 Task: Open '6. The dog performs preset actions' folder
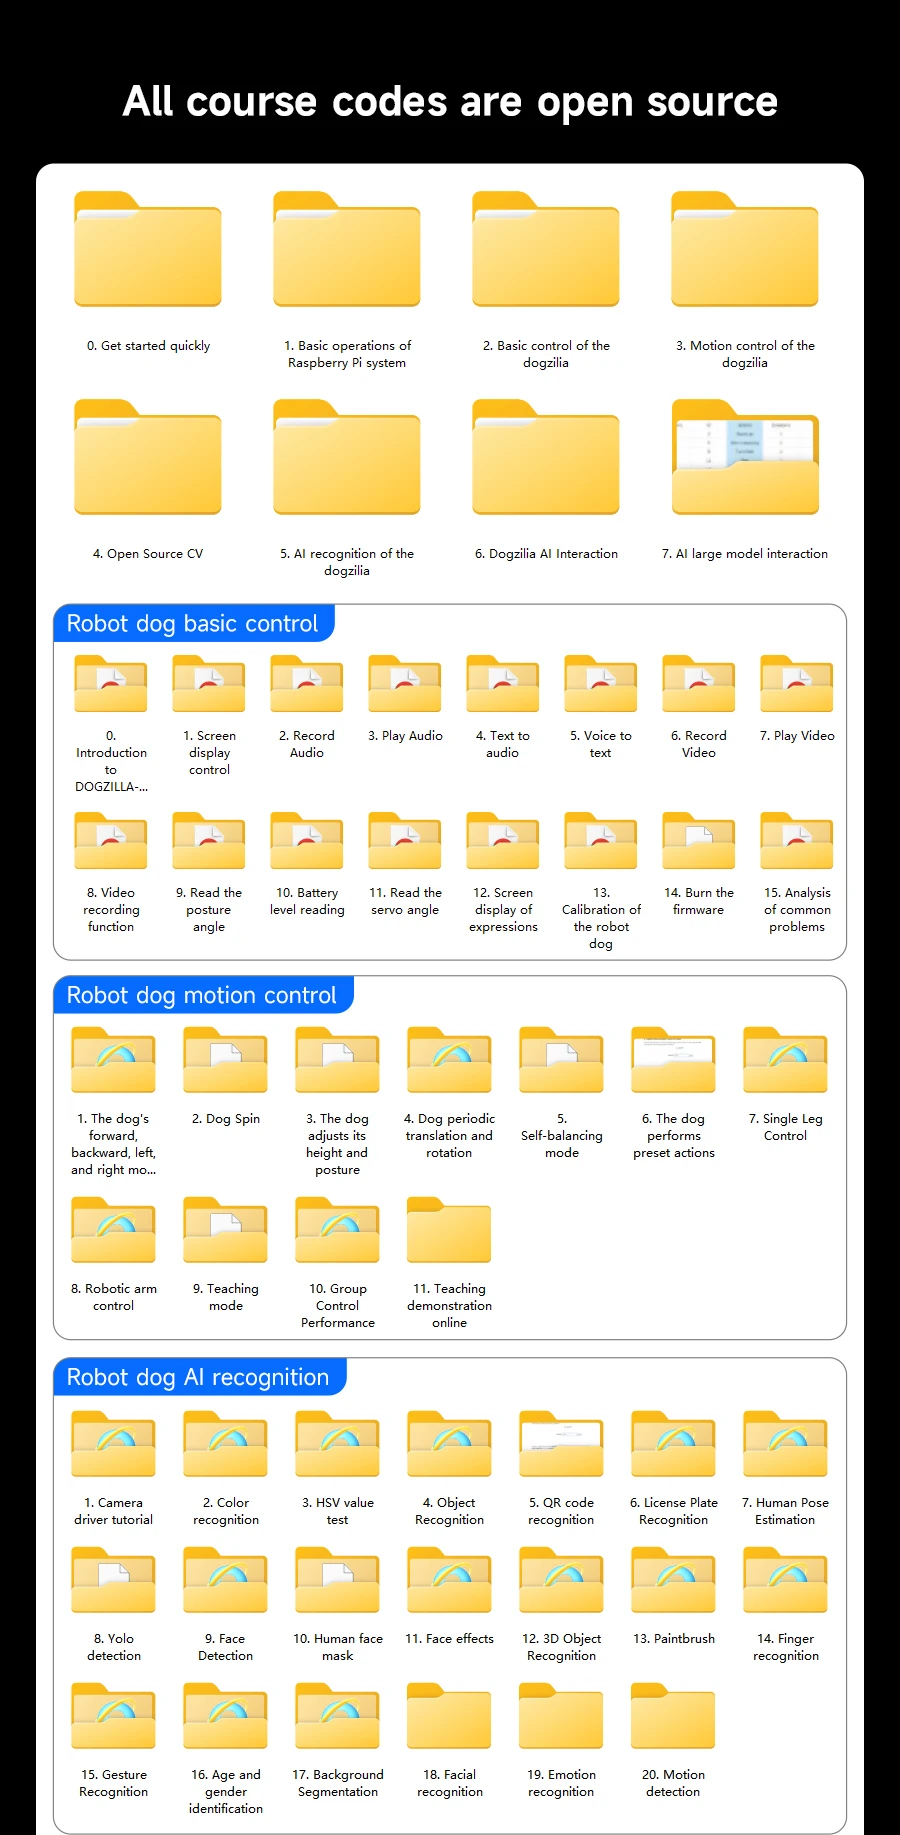click(x=674, y=1061)
